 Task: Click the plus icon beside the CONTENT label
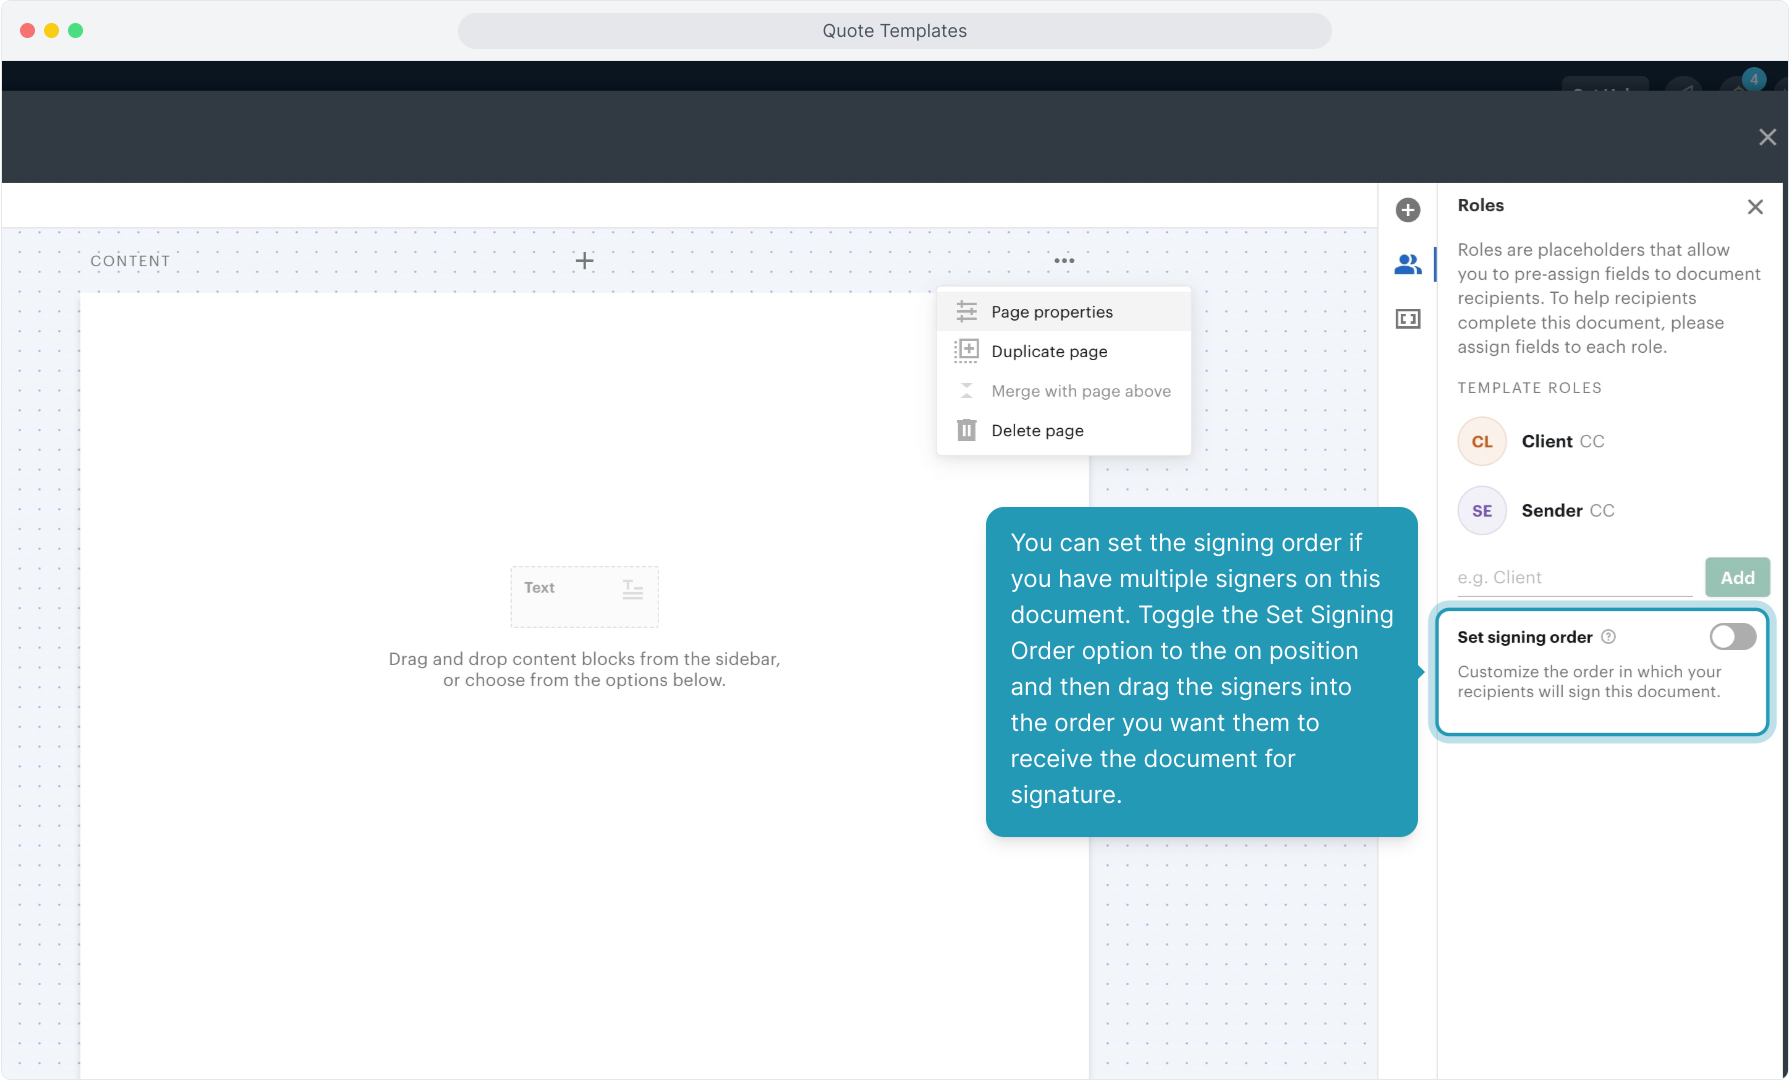pyautogui.click(x=584, y=261)
